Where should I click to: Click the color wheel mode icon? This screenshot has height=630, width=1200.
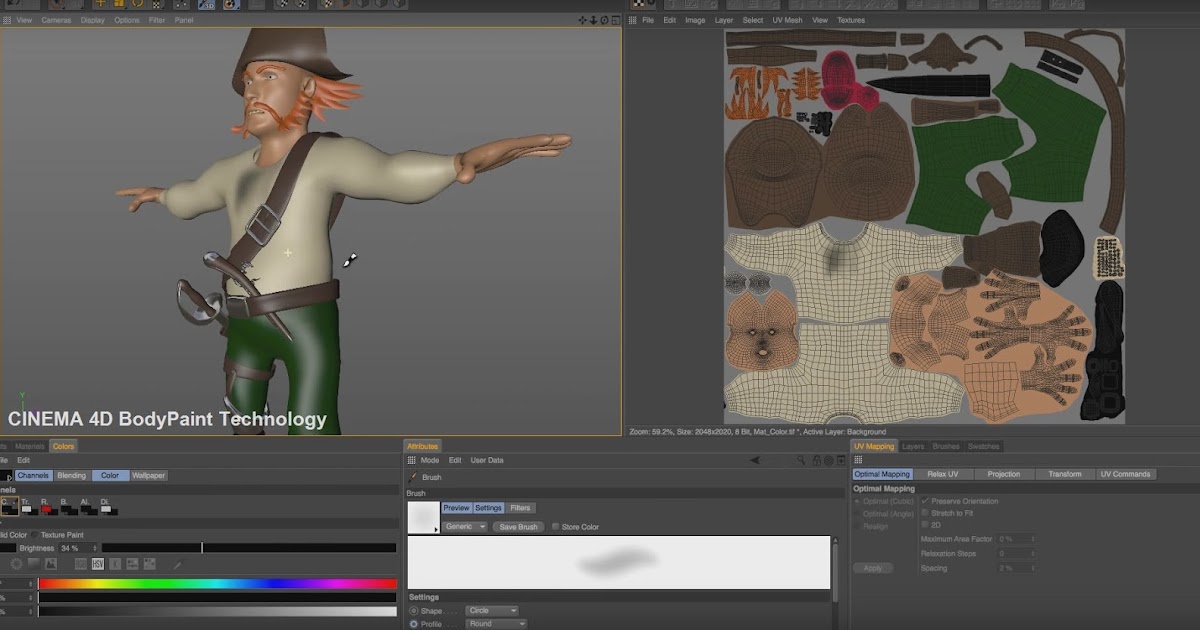(16, 564)
